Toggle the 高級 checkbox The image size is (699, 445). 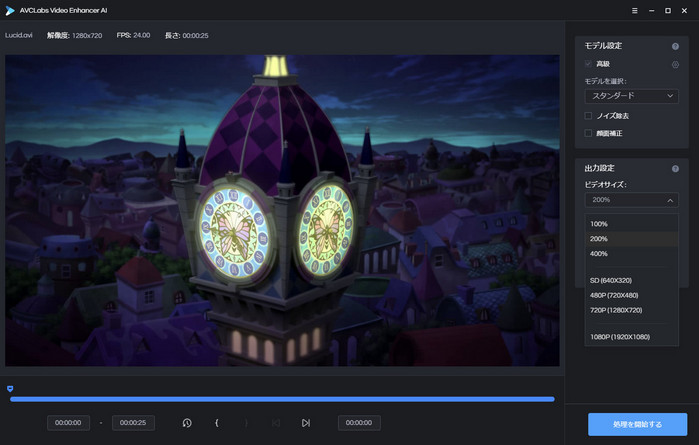point(588,64)
